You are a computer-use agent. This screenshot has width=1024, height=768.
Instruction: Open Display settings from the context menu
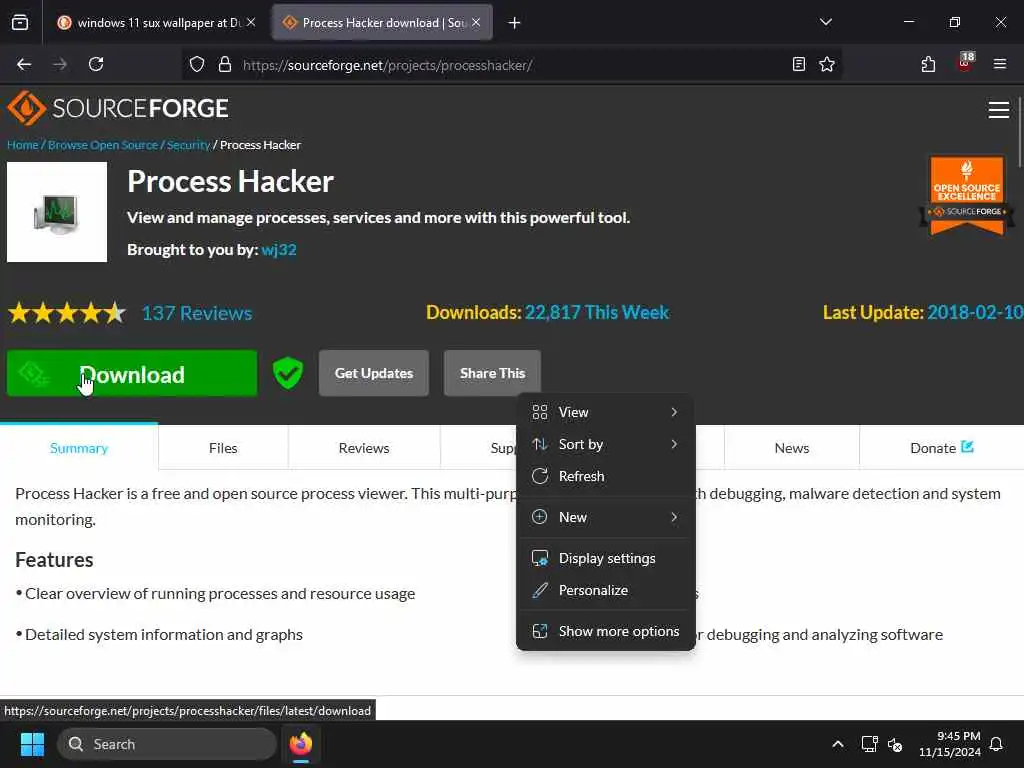click(x=605, y=558)
